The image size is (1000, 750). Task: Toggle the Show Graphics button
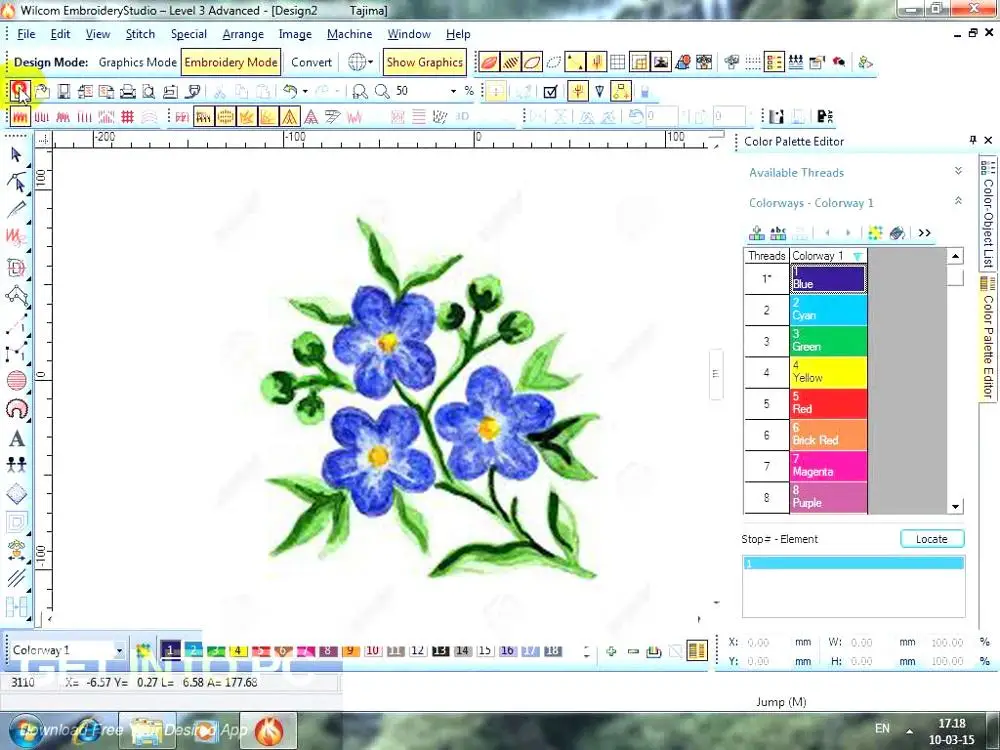pos(424,62)
